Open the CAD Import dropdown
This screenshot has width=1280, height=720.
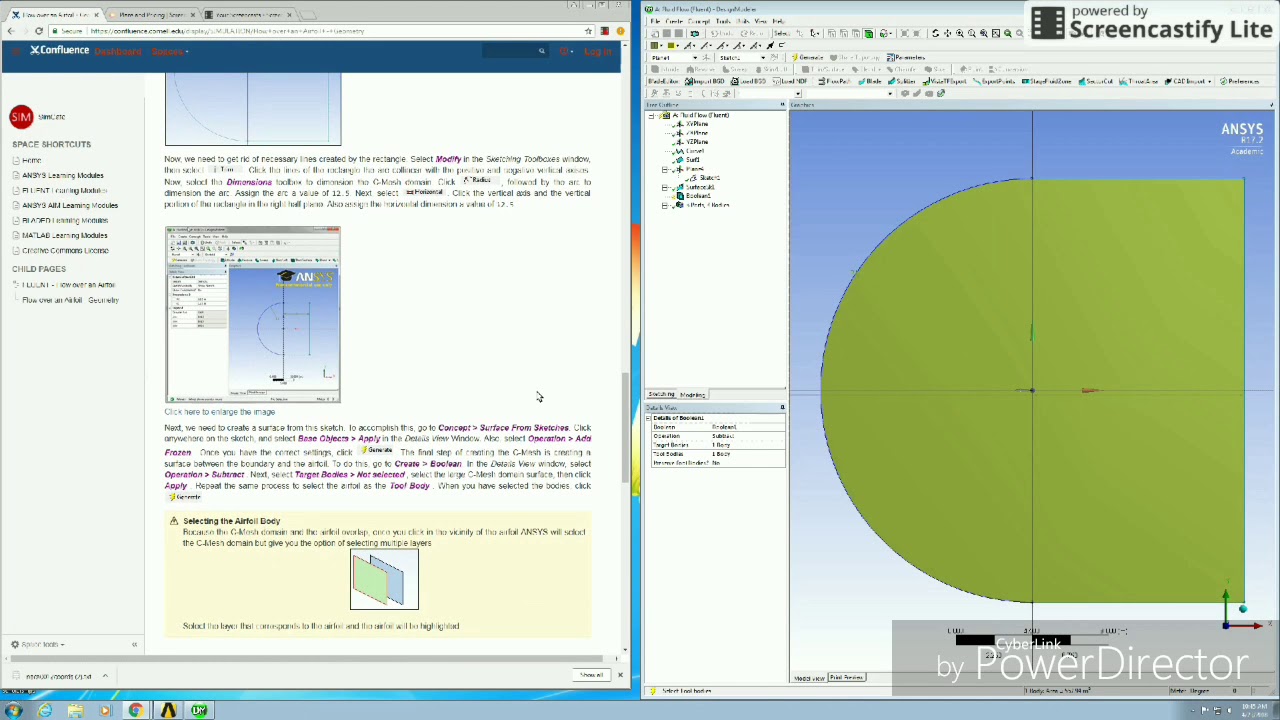(x=1188, y=81)
